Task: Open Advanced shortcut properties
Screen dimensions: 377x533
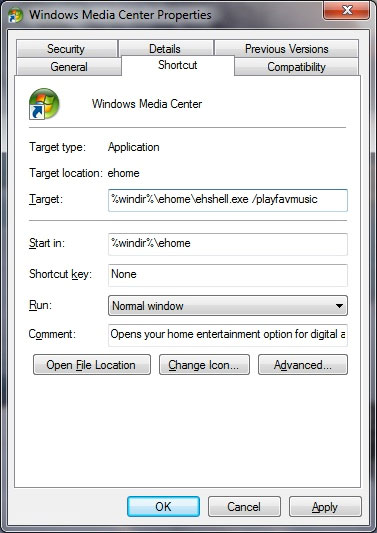Action: [x=303, y=365]
